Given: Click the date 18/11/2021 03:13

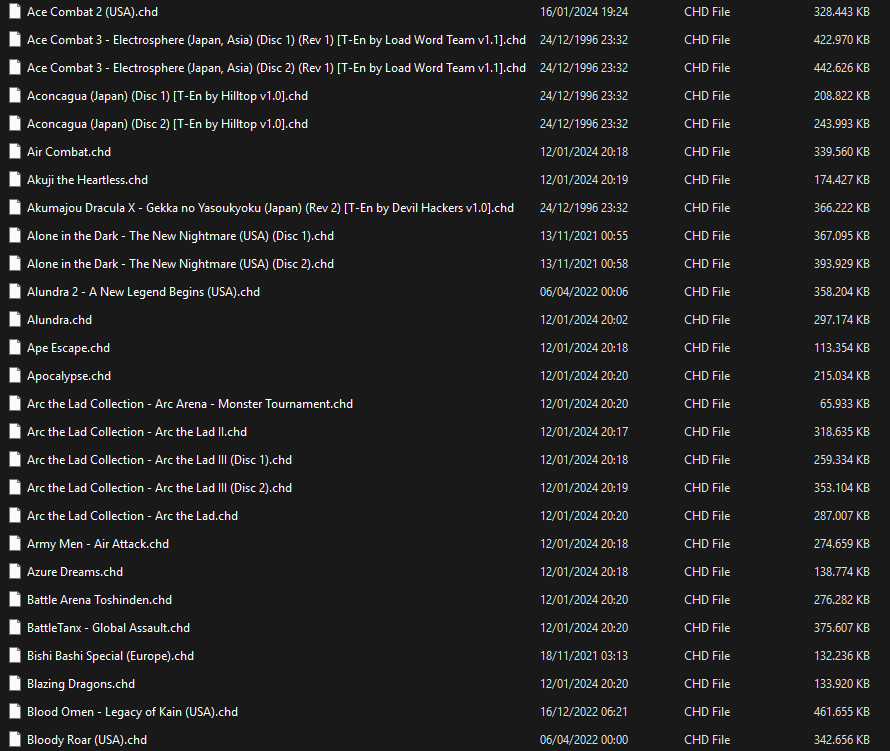Looking at the screenshot, I should [583, 656].
